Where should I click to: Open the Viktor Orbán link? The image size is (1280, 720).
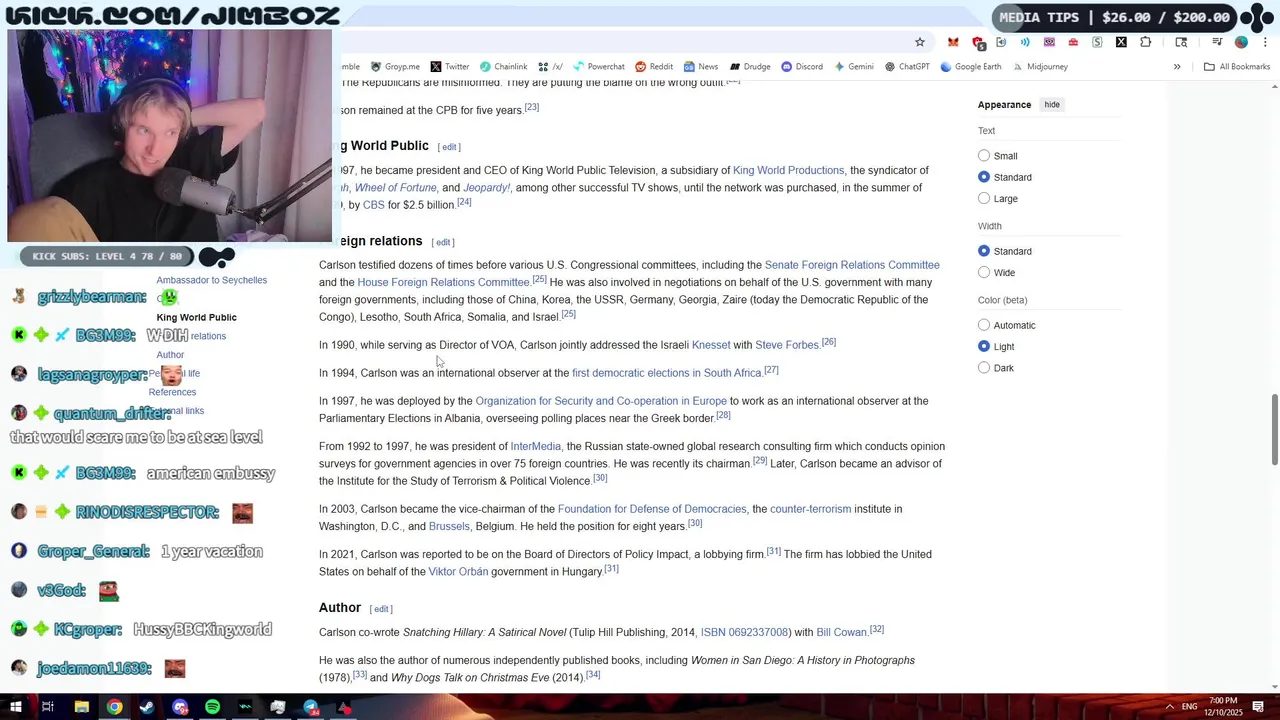tap(458, 572)
